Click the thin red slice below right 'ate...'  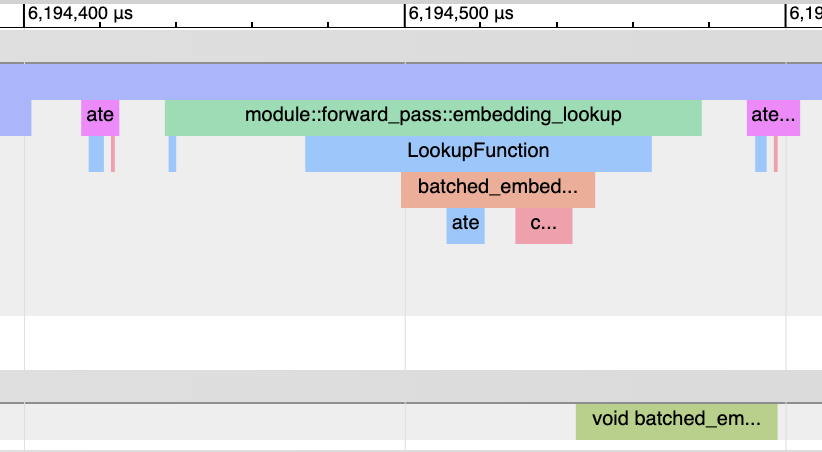775,153
